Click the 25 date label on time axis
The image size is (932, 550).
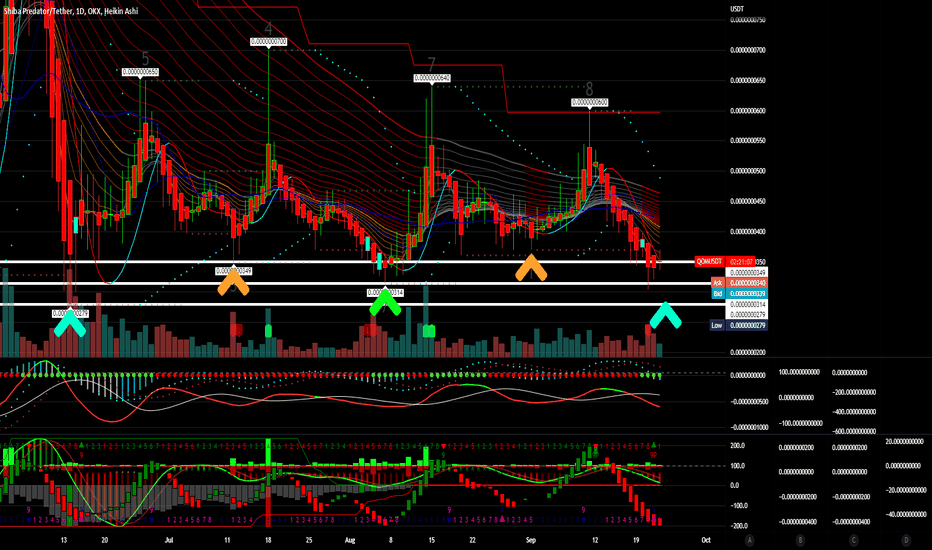click(308, 540)
